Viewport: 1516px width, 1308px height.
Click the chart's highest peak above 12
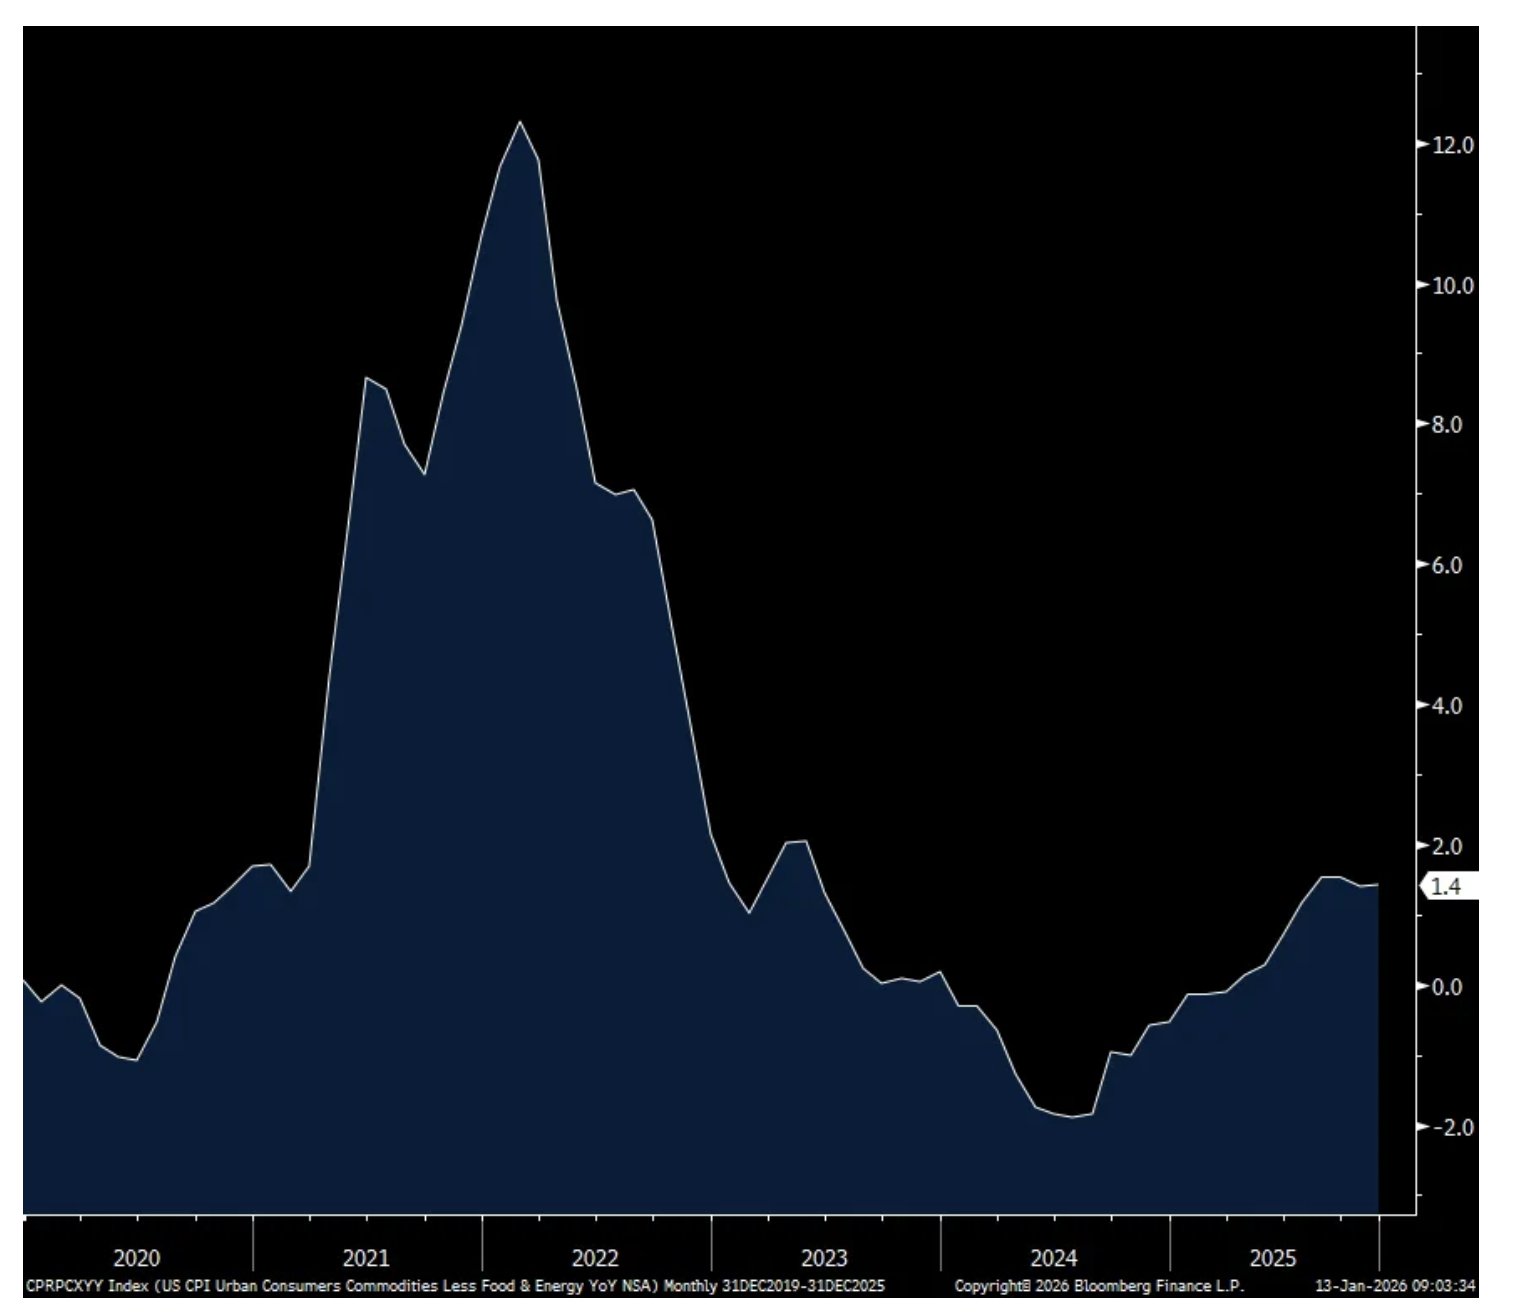[520, 122]
